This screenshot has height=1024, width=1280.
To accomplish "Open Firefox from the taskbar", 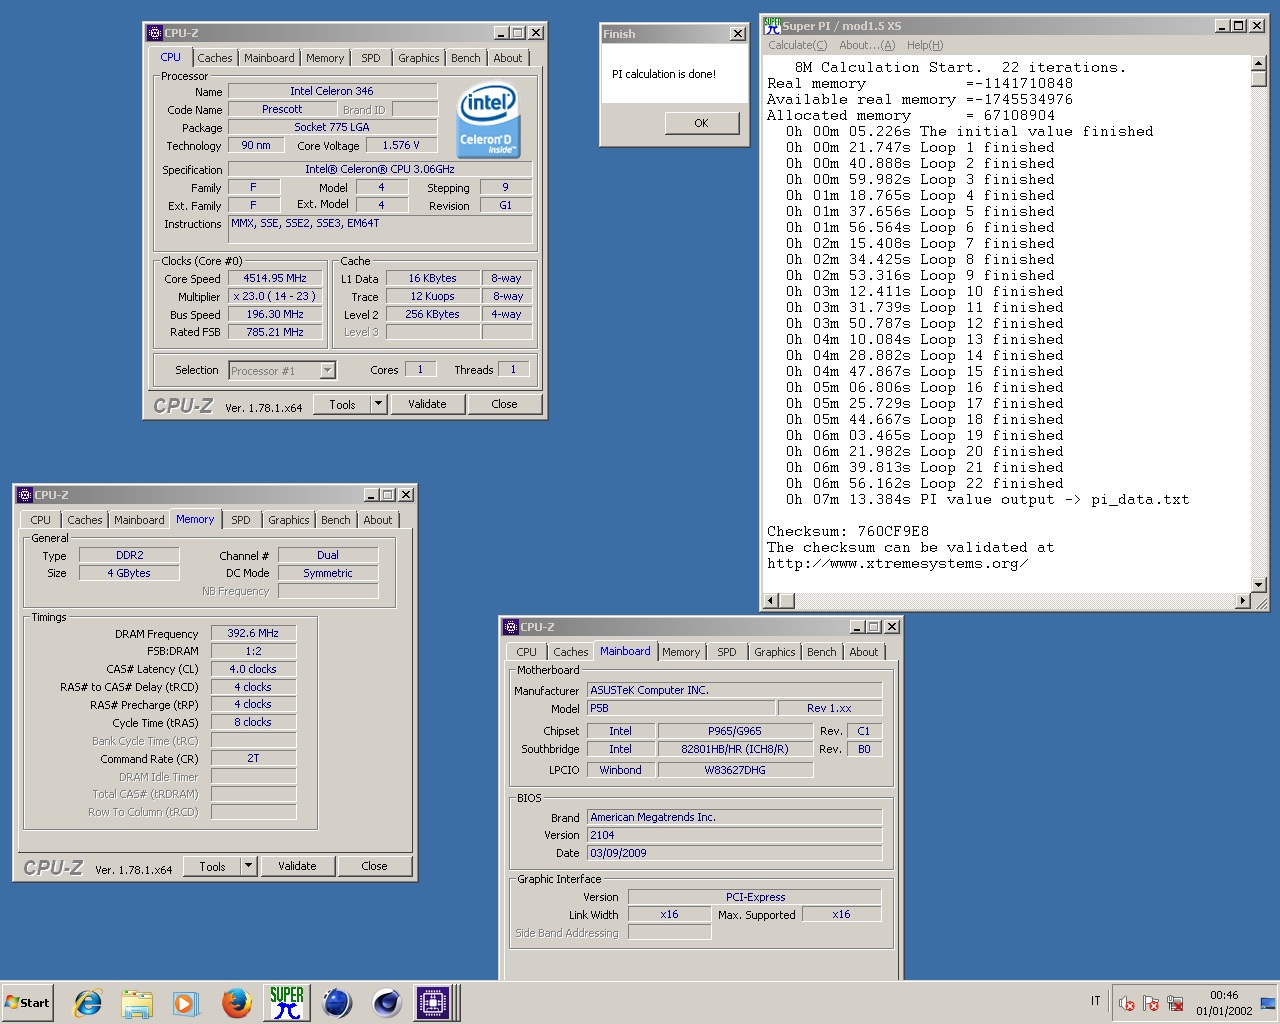I will click(237, 1002).
